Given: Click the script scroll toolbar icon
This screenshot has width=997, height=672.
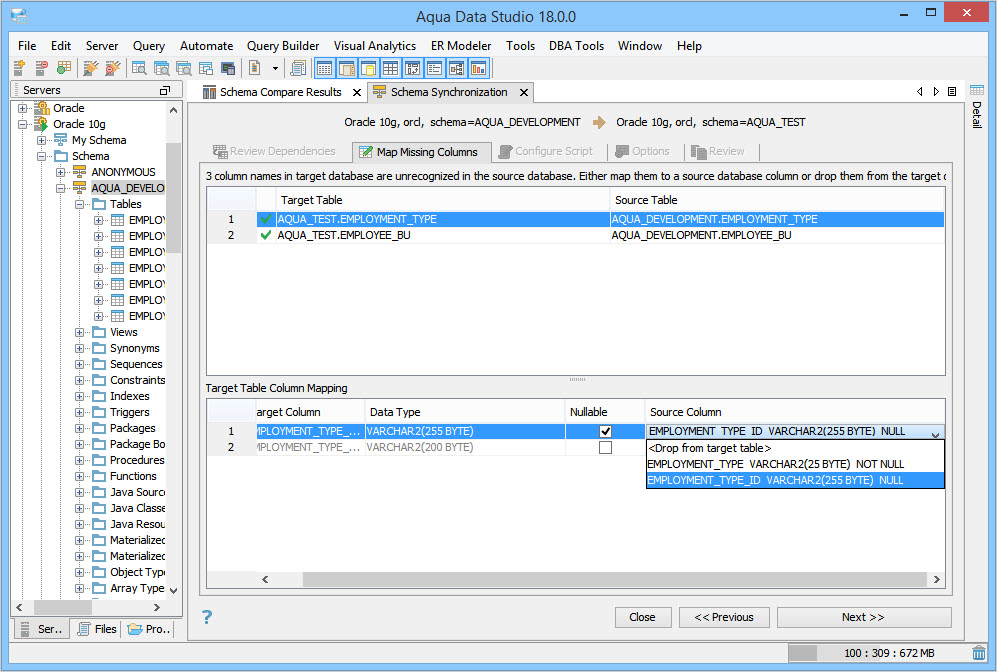Looking at the screenshot, I should [298, 68].
